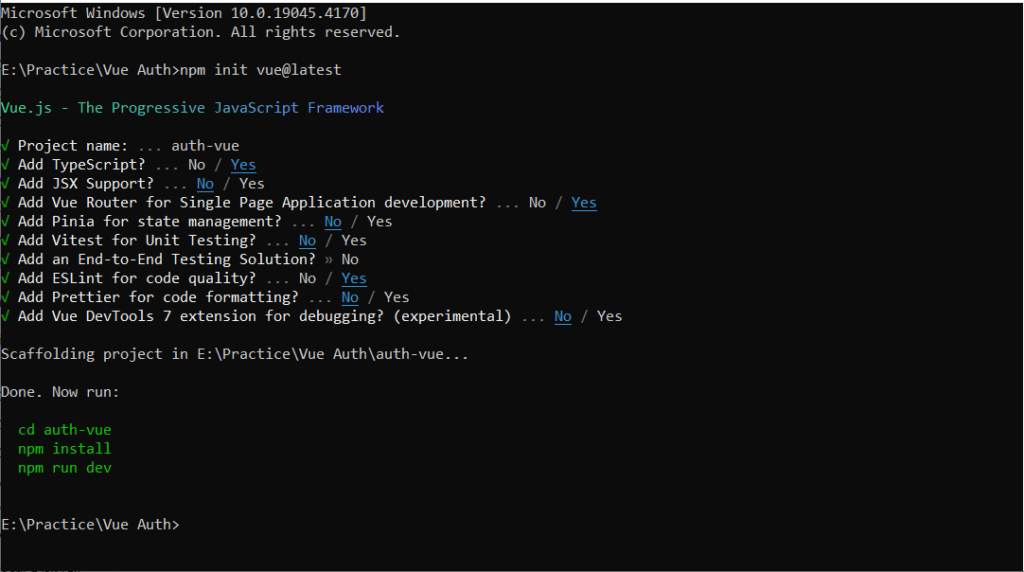The image size is (1024, 572).
Task: Select underlined No for JSX Support
Action: pos(205,184)
